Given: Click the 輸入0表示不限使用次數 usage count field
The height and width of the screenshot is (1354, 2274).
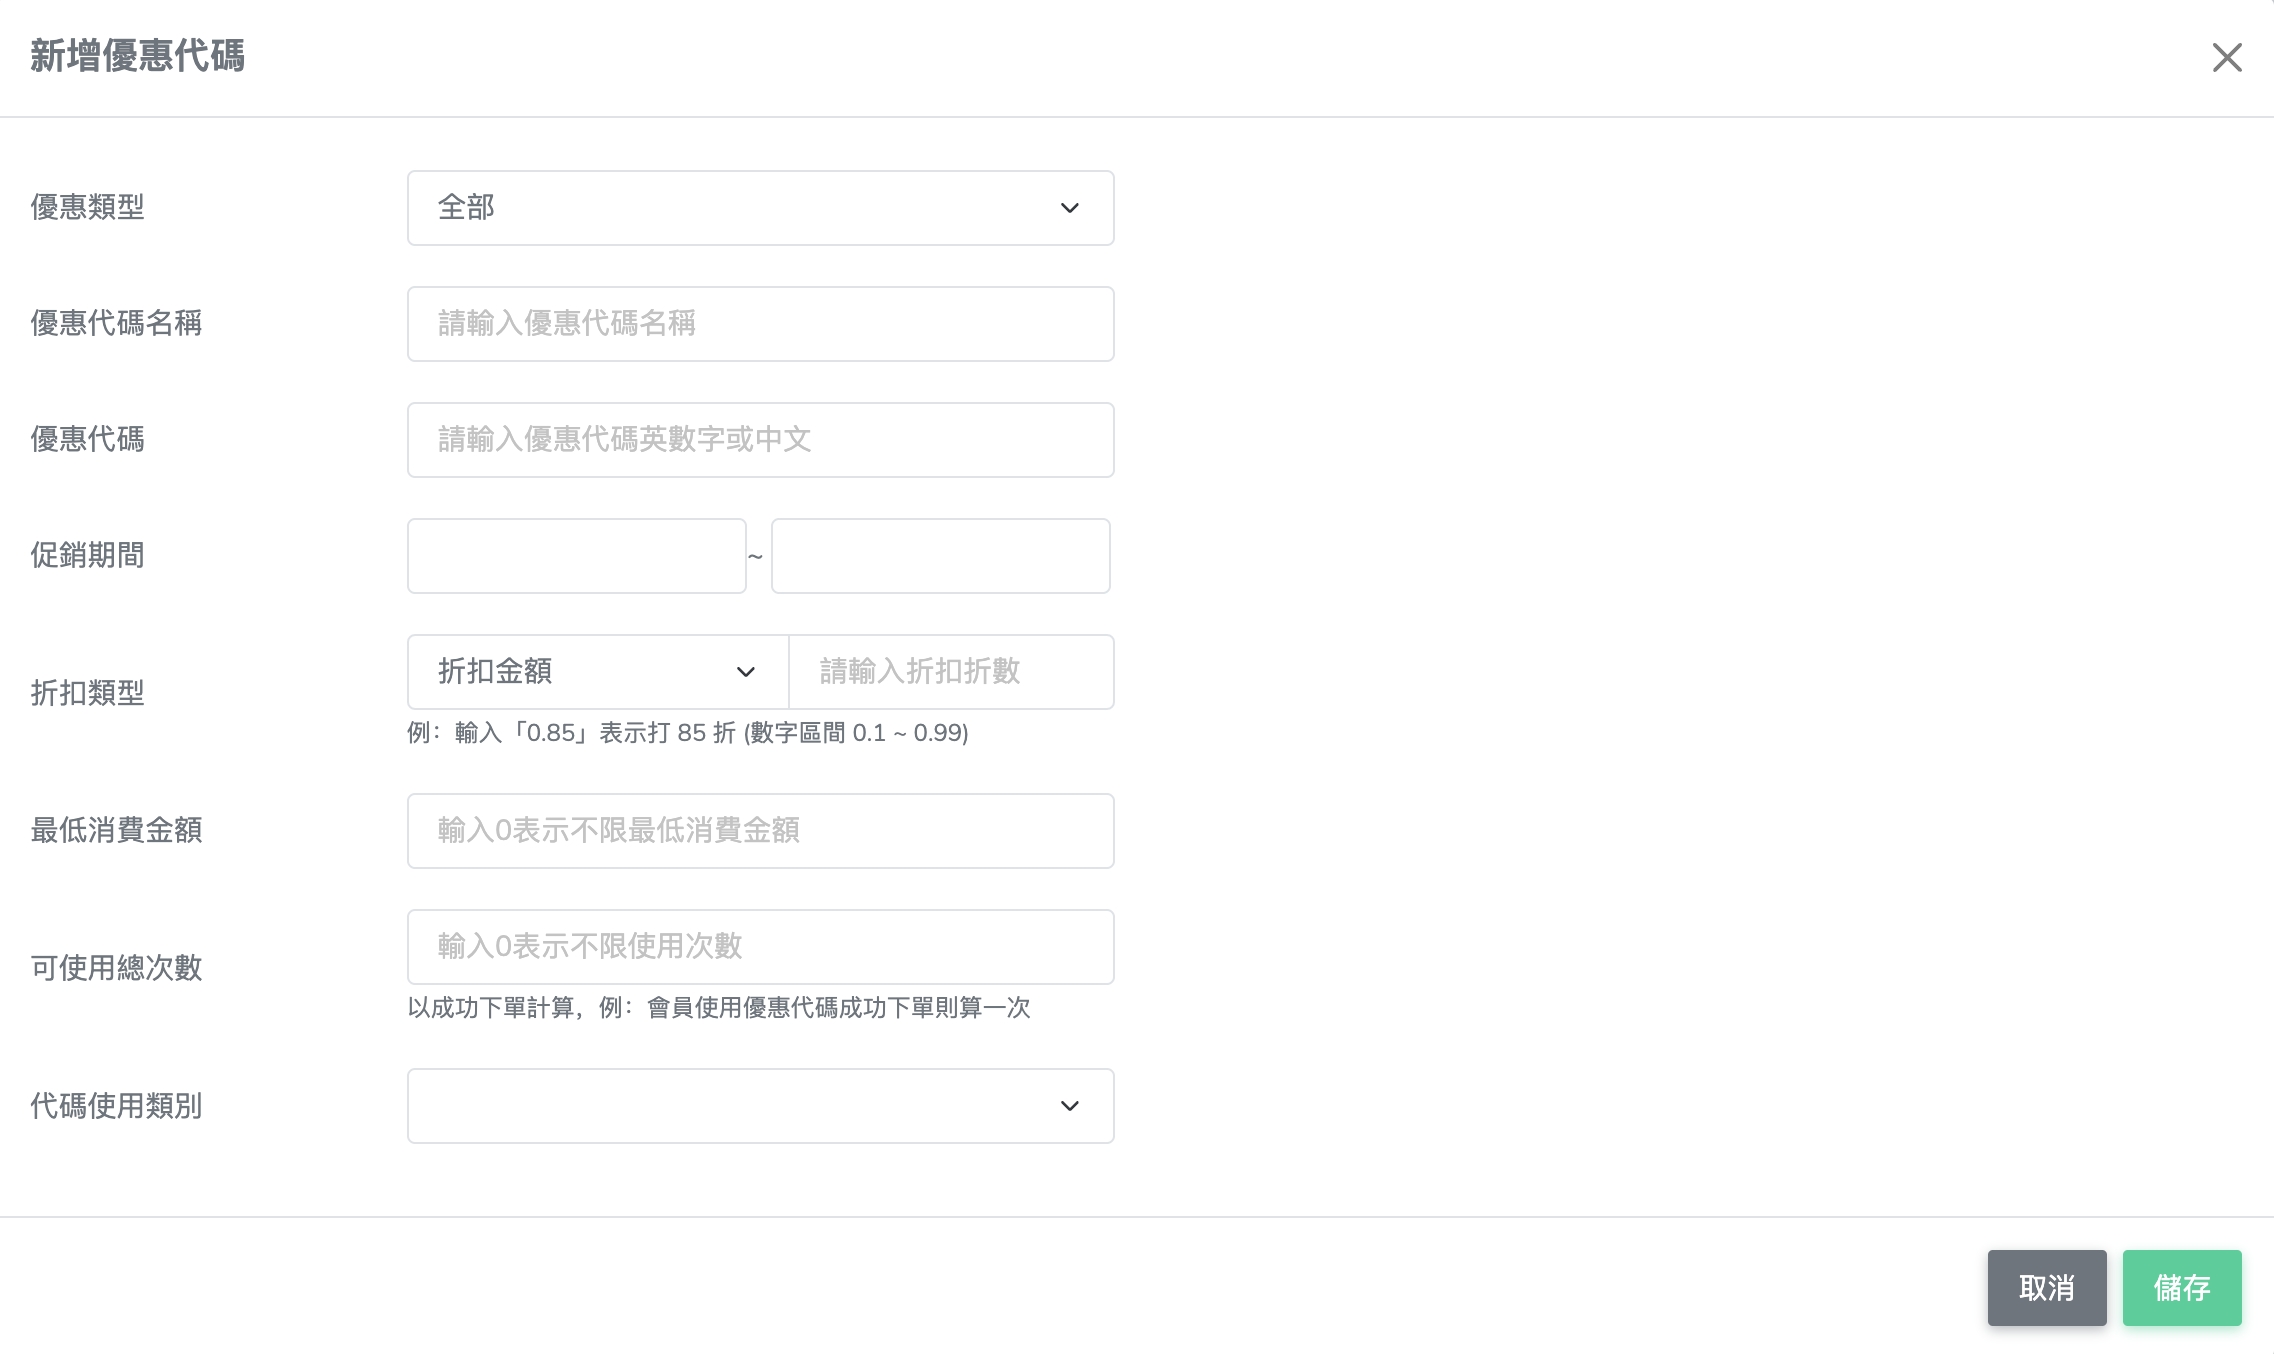Looking at the screenshot, I should pyautogui.click(x=760, y=947).
